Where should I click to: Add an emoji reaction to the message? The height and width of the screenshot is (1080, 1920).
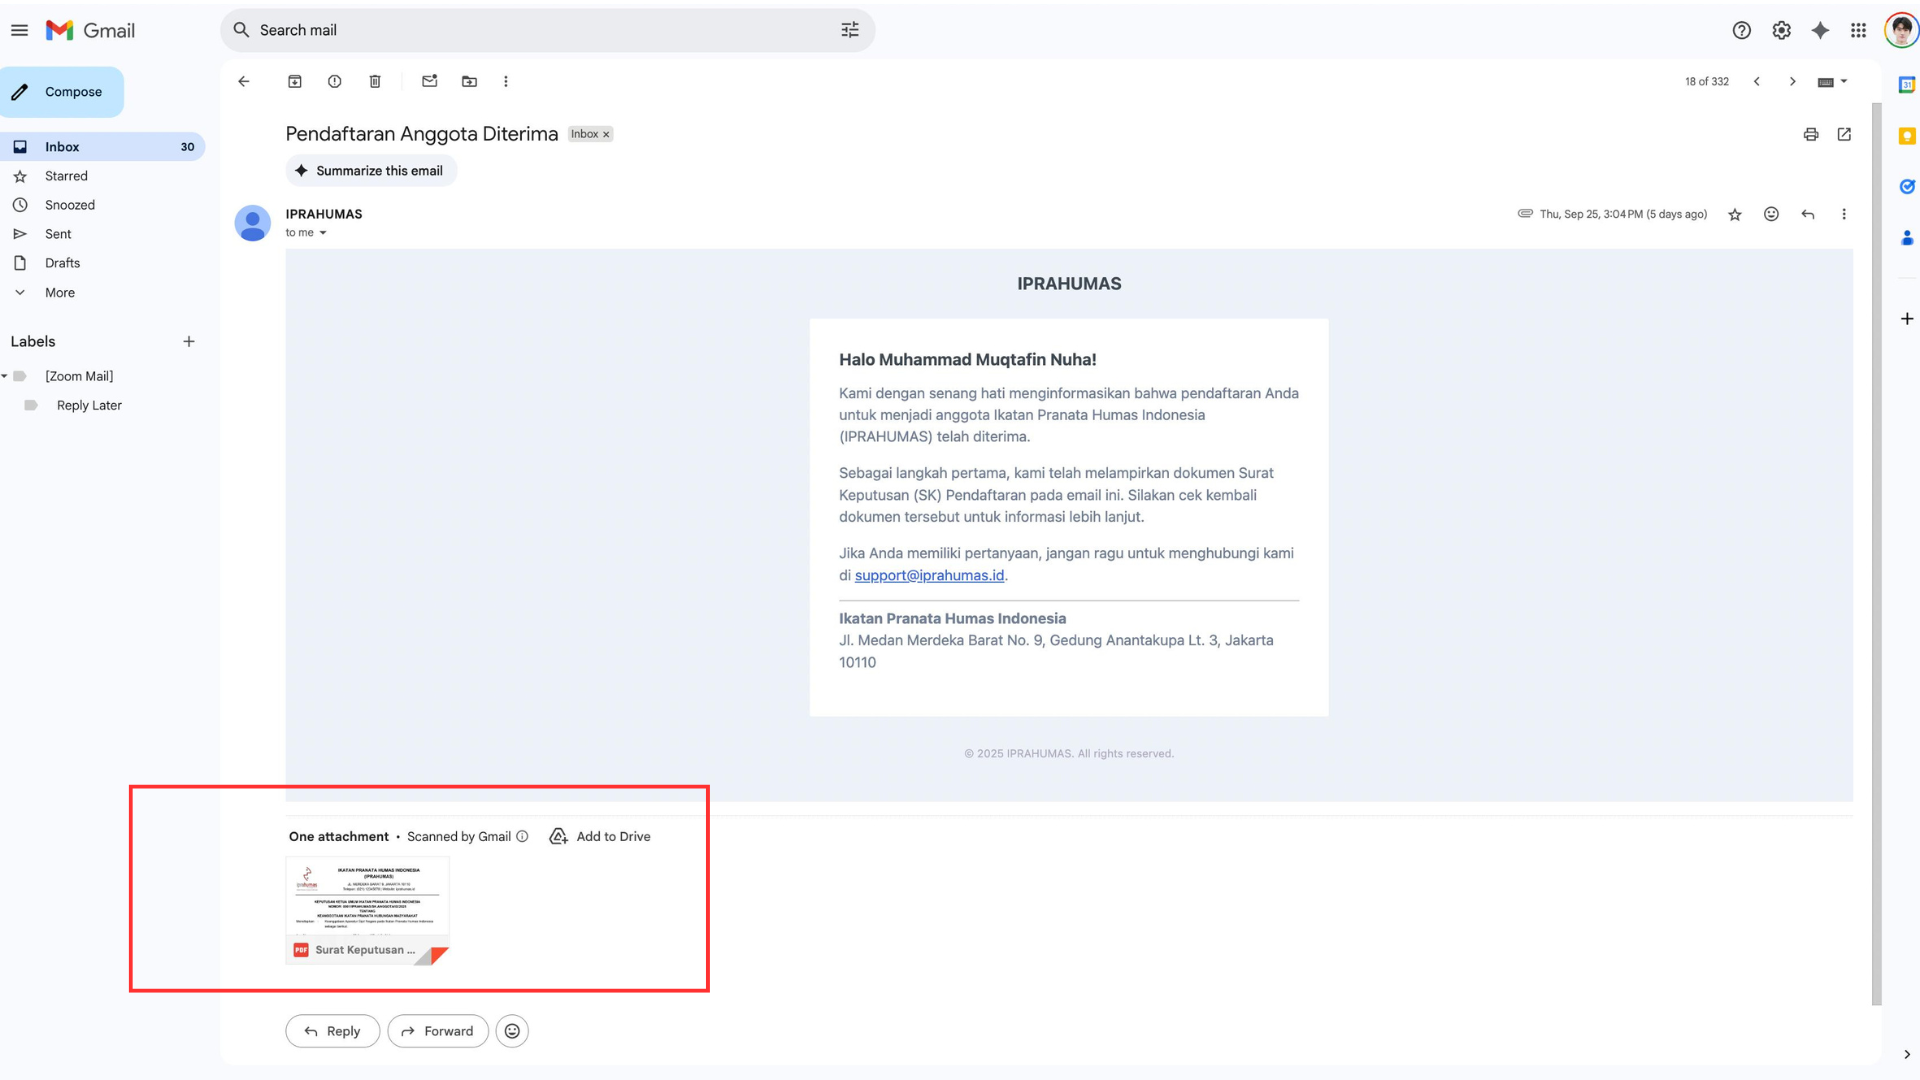coord(1771,214)
